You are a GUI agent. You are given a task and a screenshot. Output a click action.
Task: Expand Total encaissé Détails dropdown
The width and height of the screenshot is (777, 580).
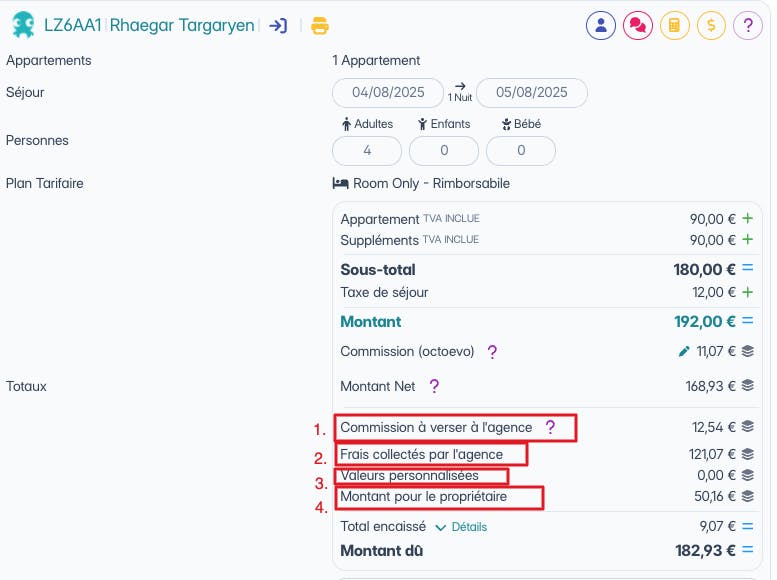coord(461,526)
